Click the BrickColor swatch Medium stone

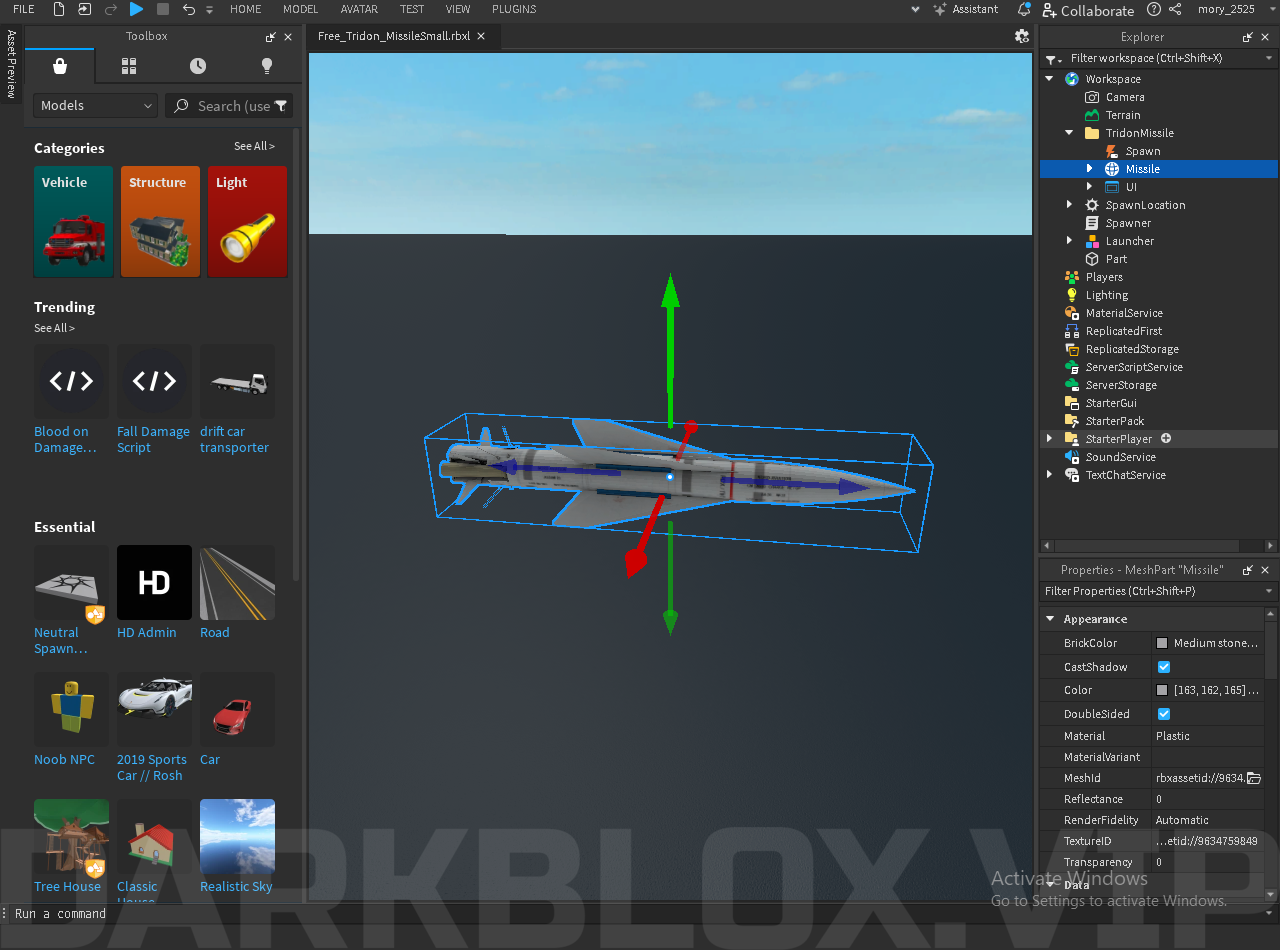pos(1162,643)
